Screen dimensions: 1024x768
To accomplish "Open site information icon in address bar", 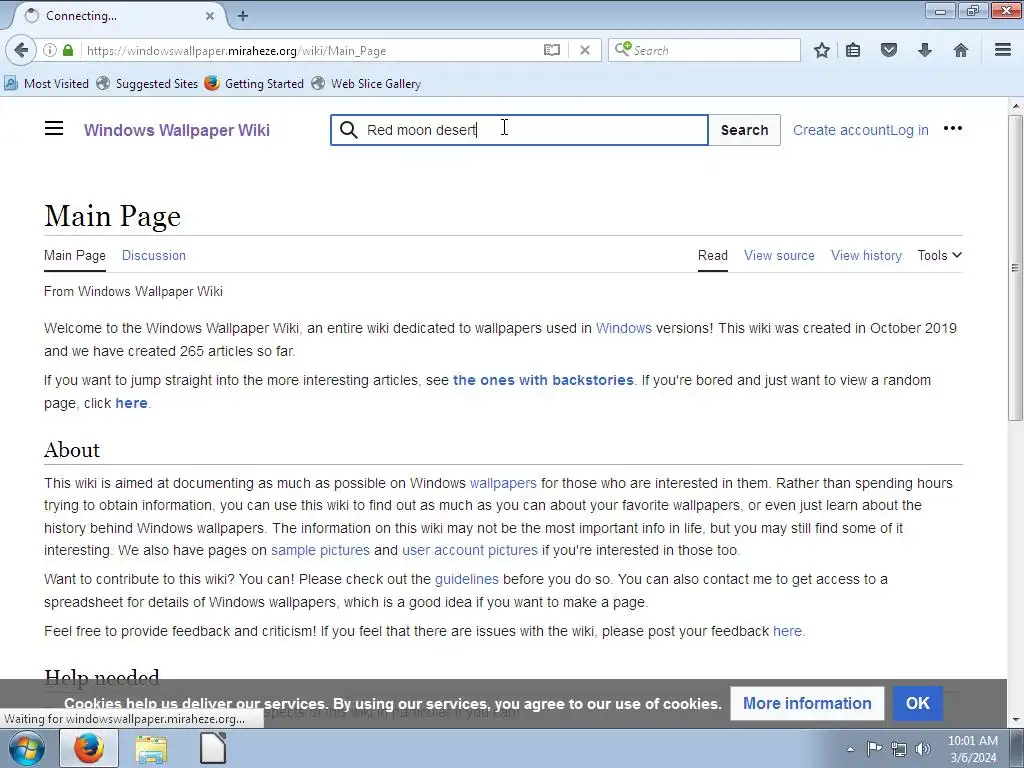I will [50, 50].
